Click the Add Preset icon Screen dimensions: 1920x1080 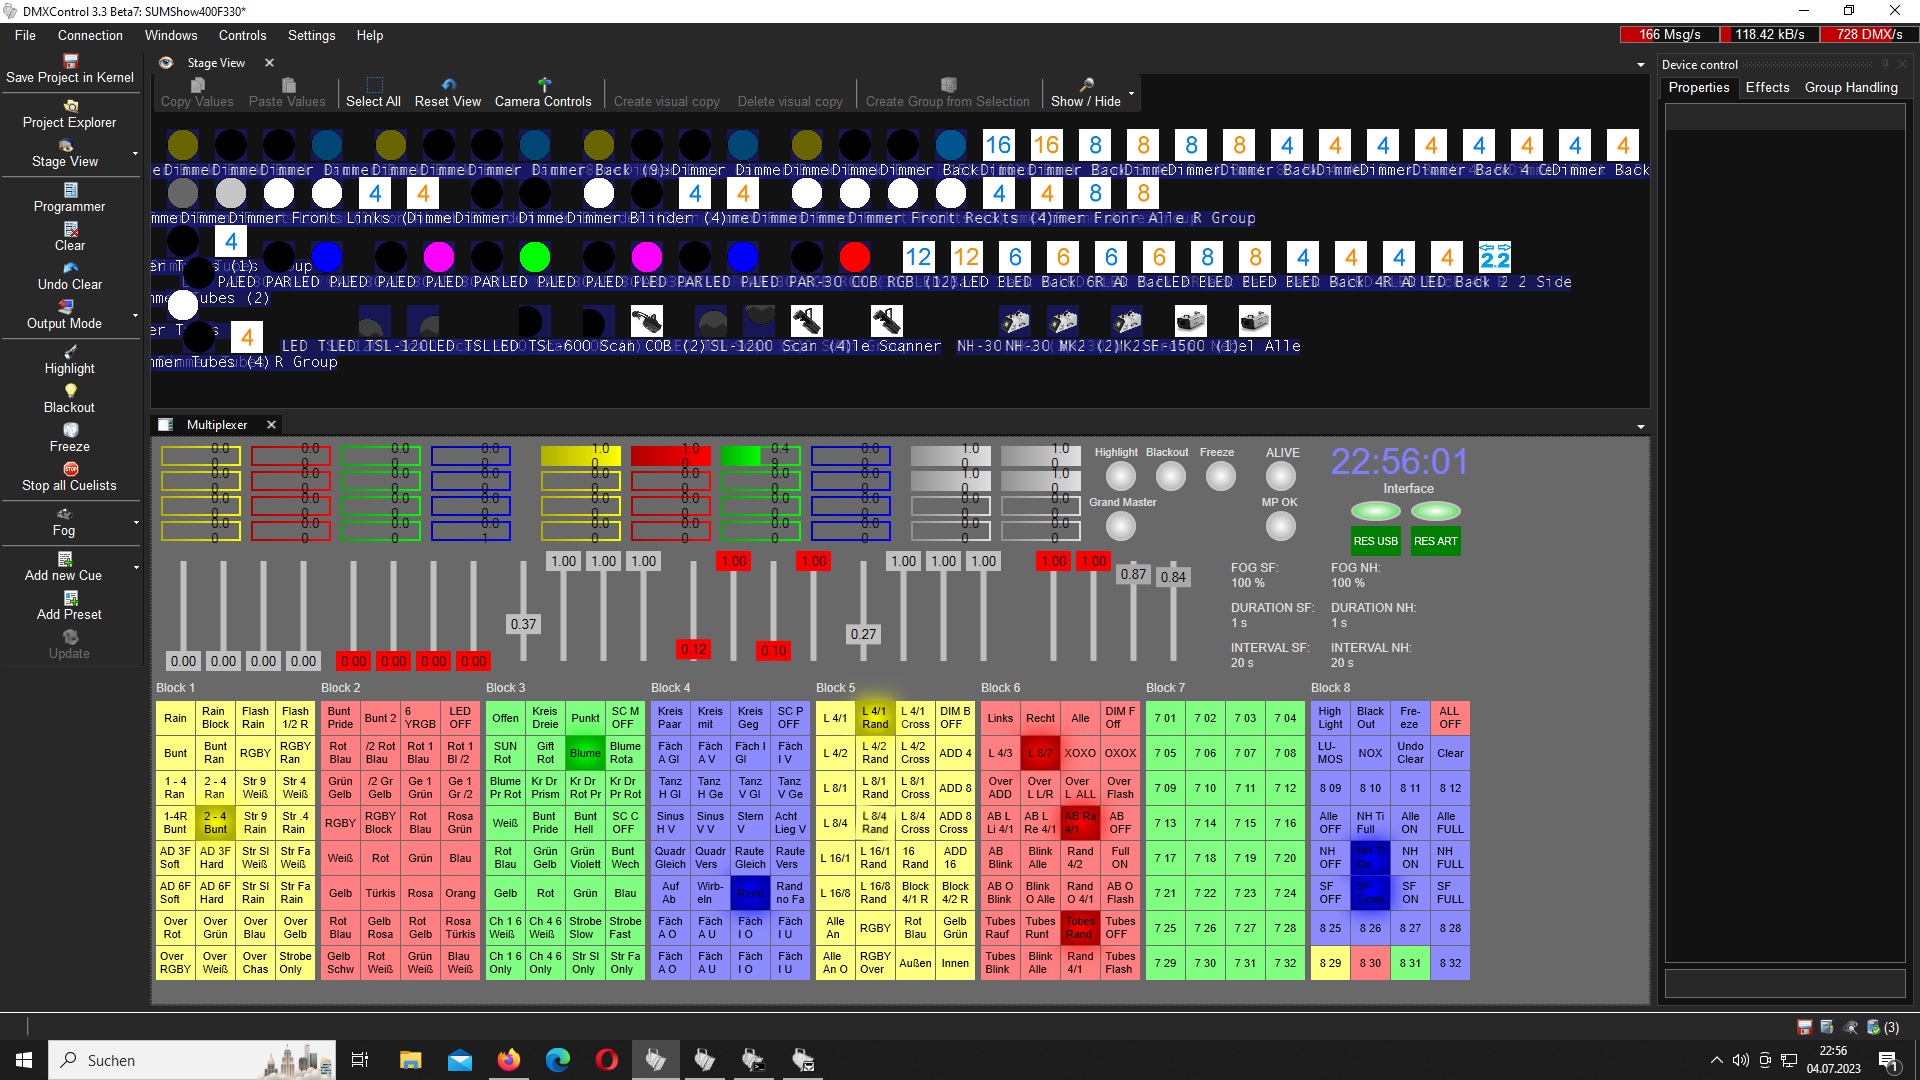coord(70,598)
